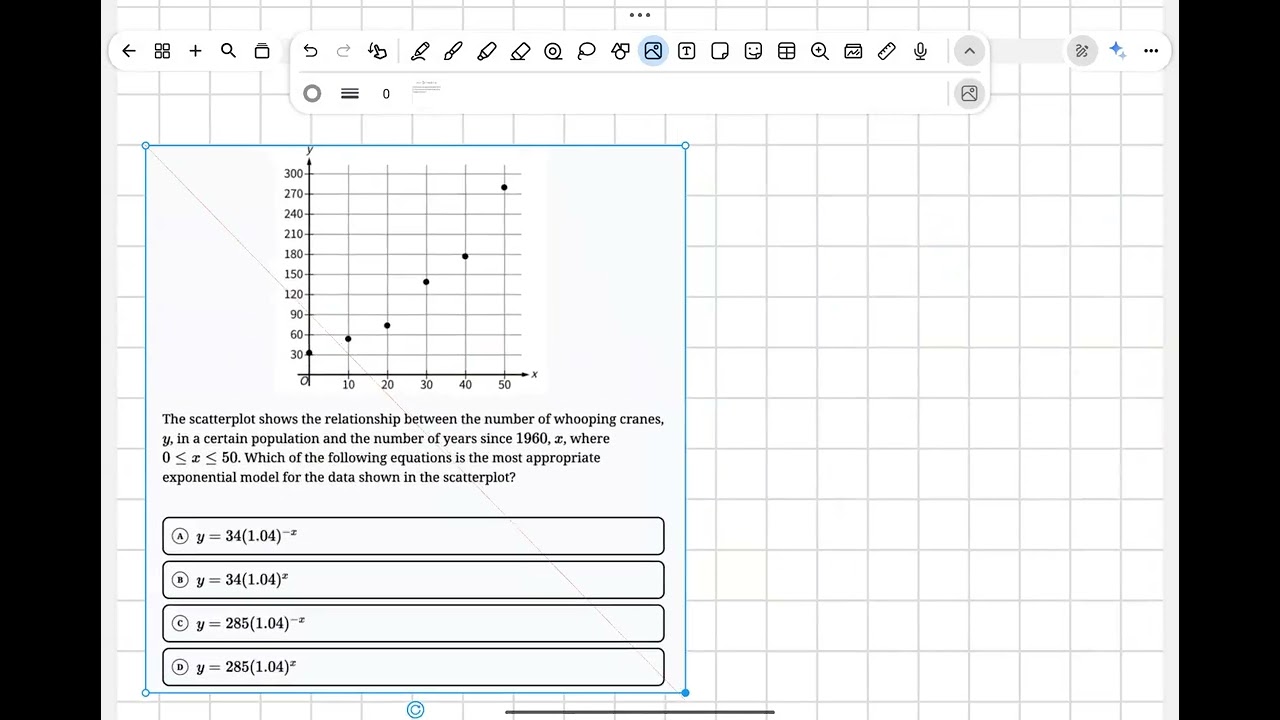Image resolution: width=1280 pixels, height=720 pixels.
Task: Open the Stickers tool
Action: [x=753, y=51]
